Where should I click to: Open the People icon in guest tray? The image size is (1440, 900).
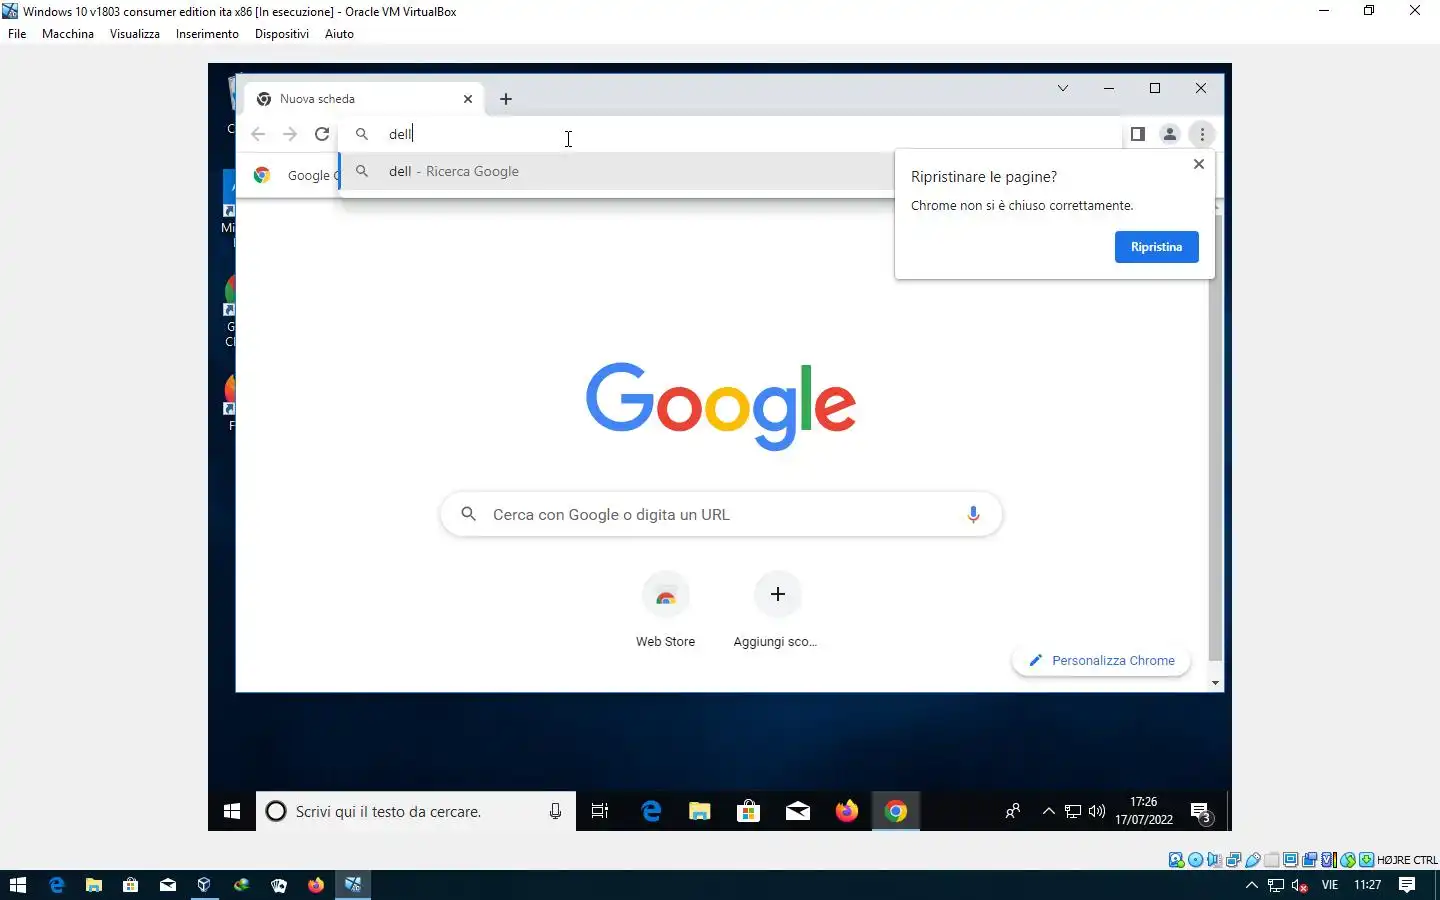tap(1013, 811)
